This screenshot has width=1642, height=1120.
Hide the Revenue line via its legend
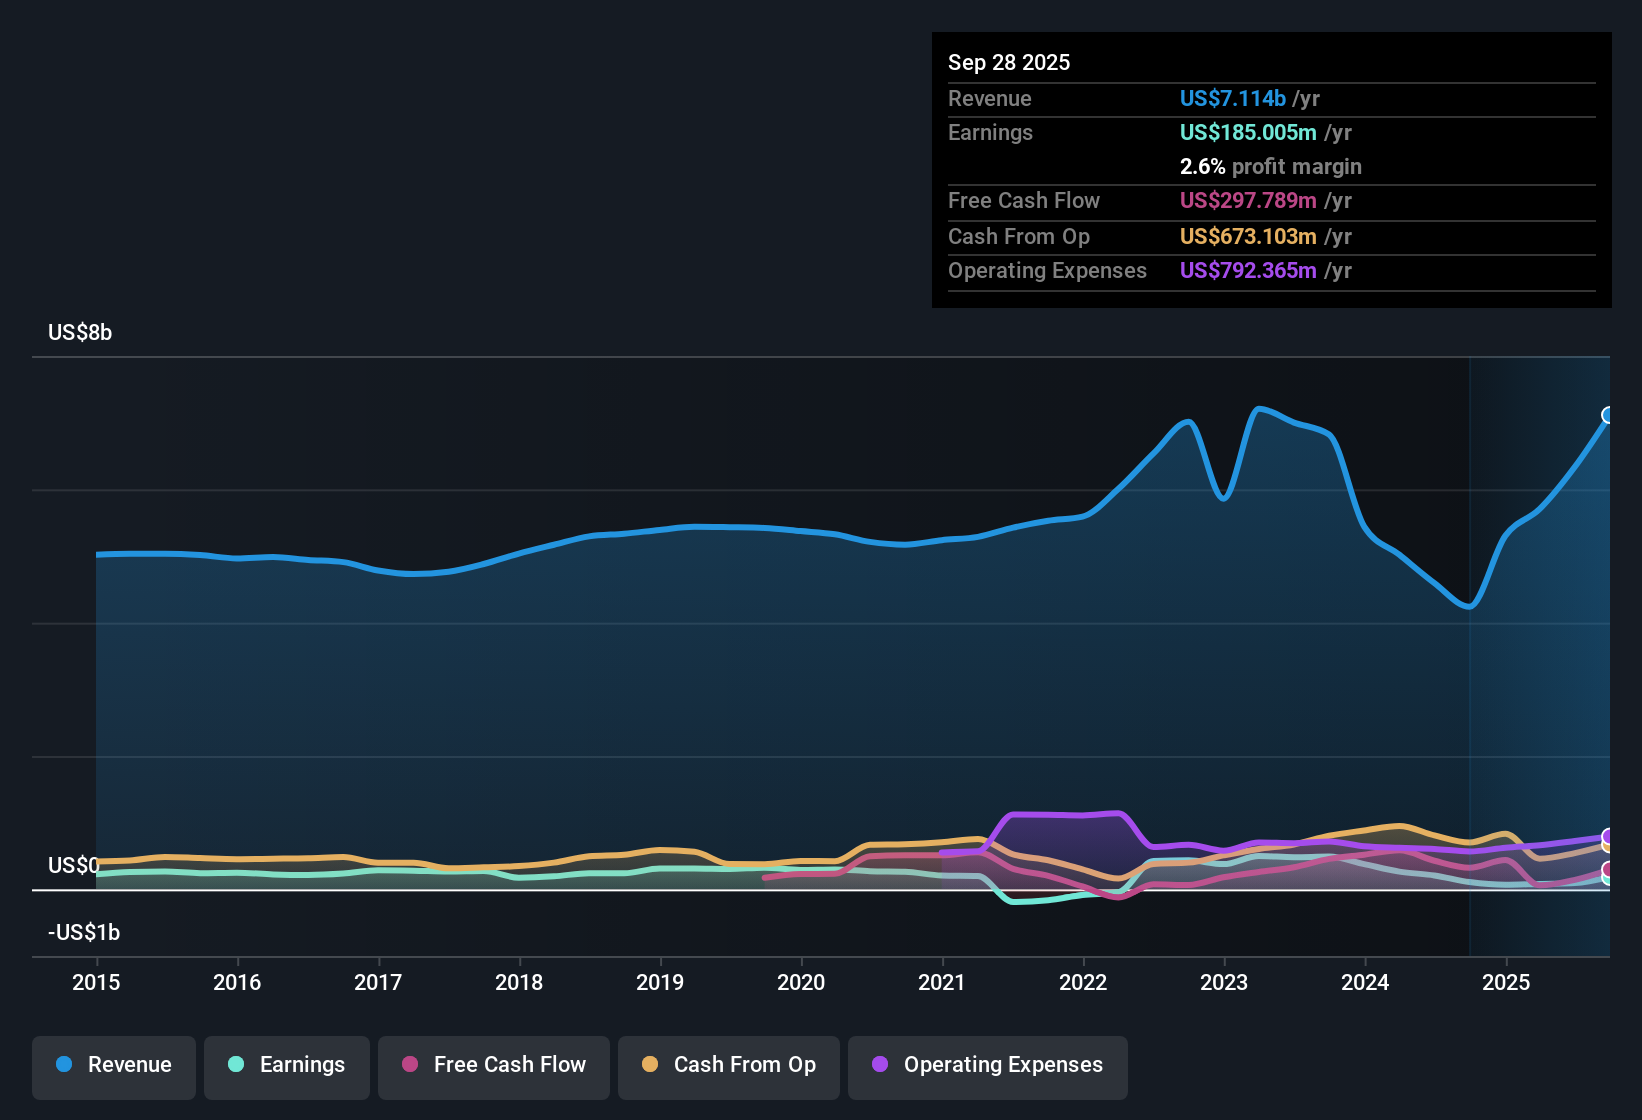pyautogui.click(x=113, y=1065)
